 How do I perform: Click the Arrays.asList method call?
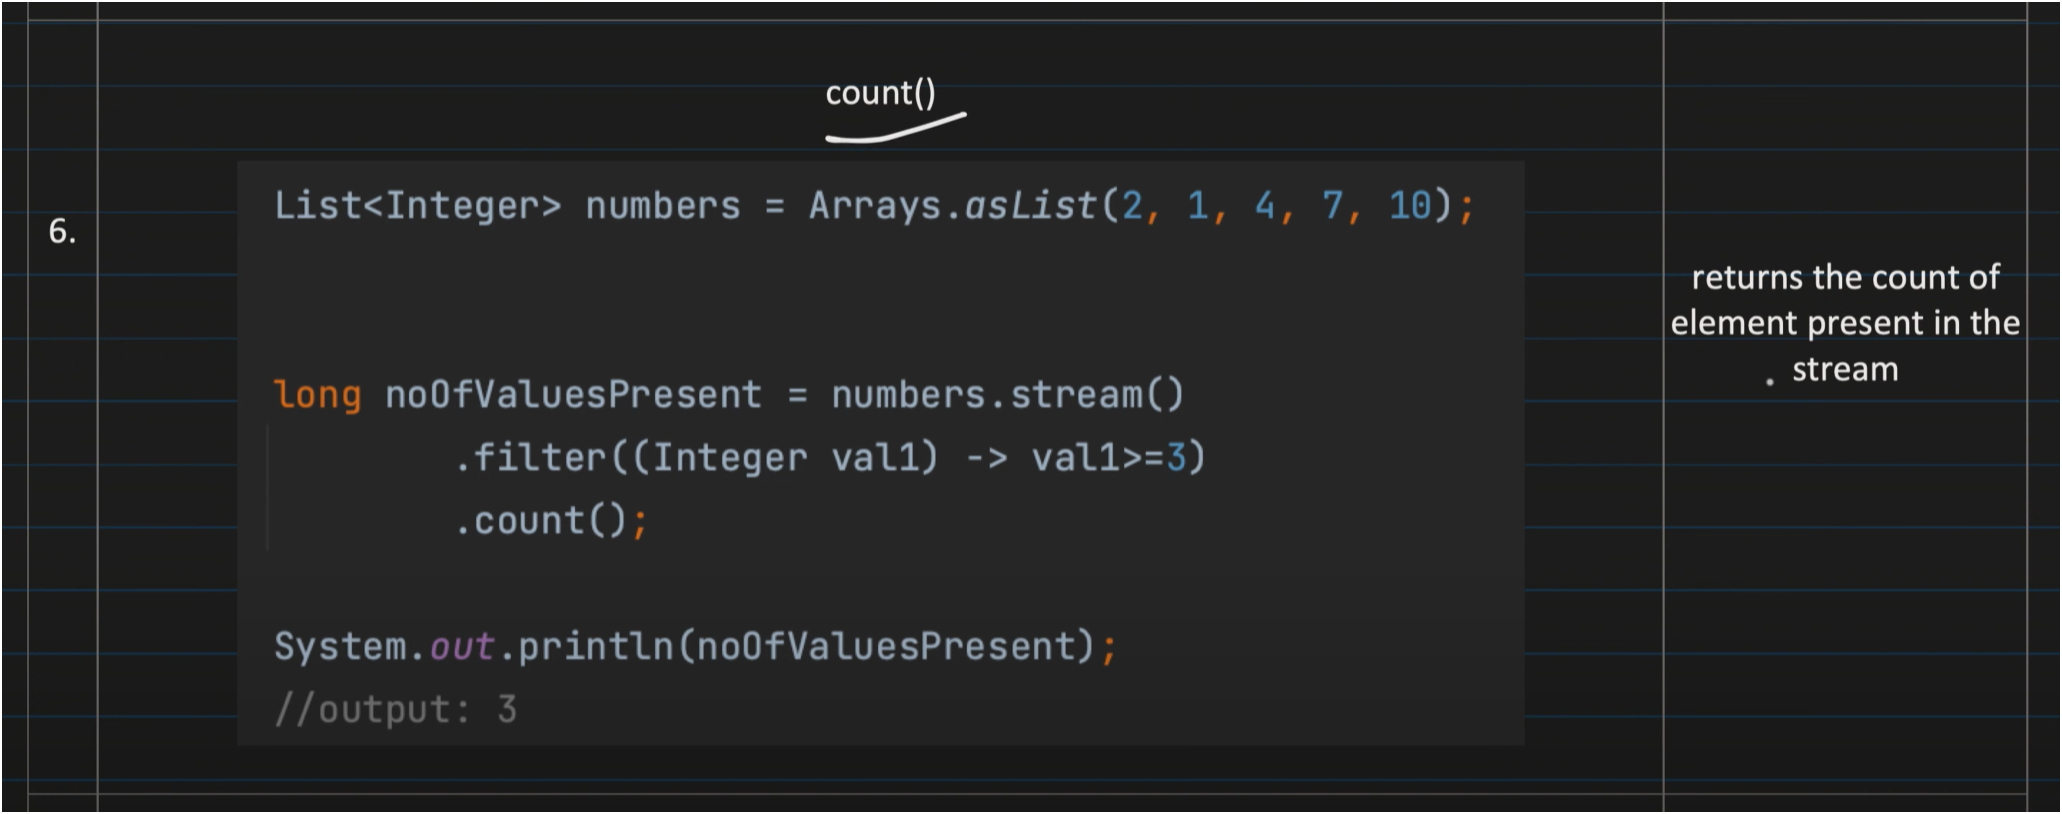[952, 206]
